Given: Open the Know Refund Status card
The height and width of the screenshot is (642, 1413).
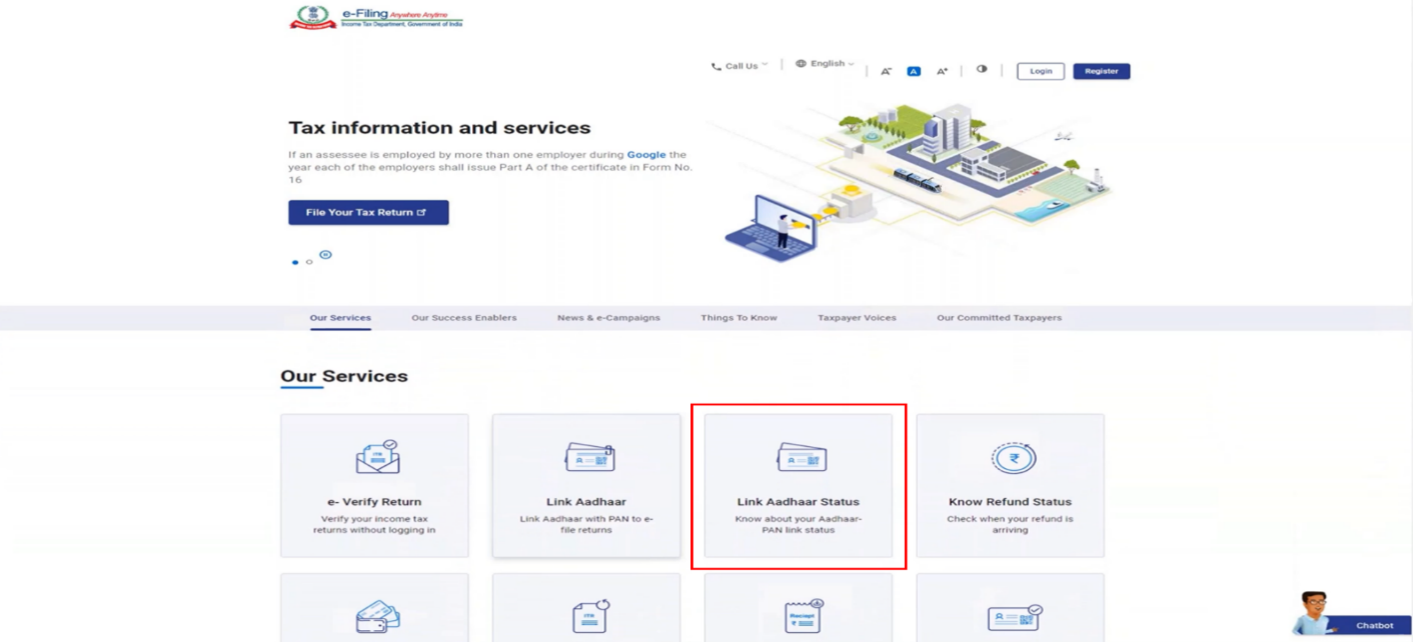Looking at the screenshot, I should [1010, 485].
